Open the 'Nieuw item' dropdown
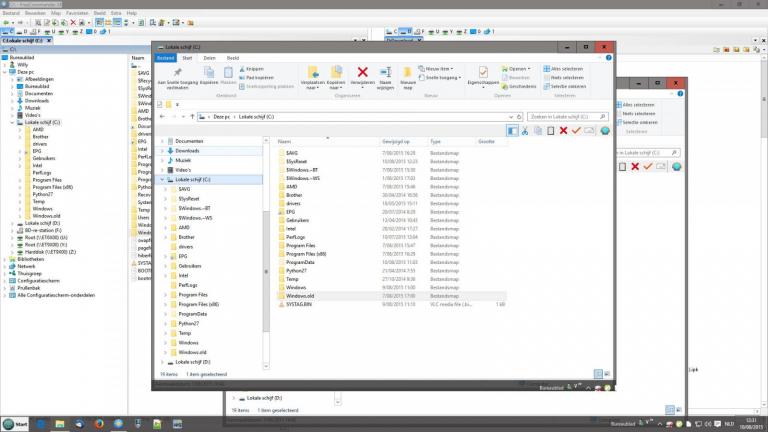The height and width of the screenshot is (432, 768). [438, 69]
